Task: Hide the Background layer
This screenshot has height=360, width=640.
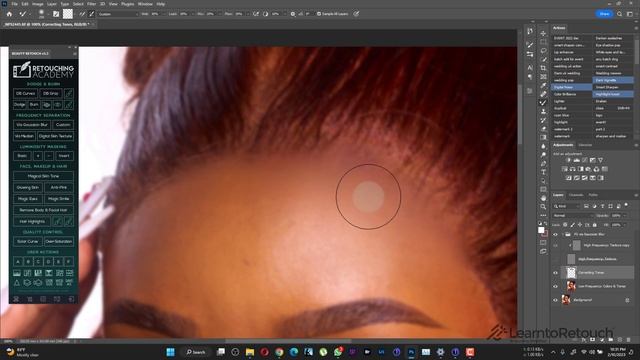Action: pos(555,300)
